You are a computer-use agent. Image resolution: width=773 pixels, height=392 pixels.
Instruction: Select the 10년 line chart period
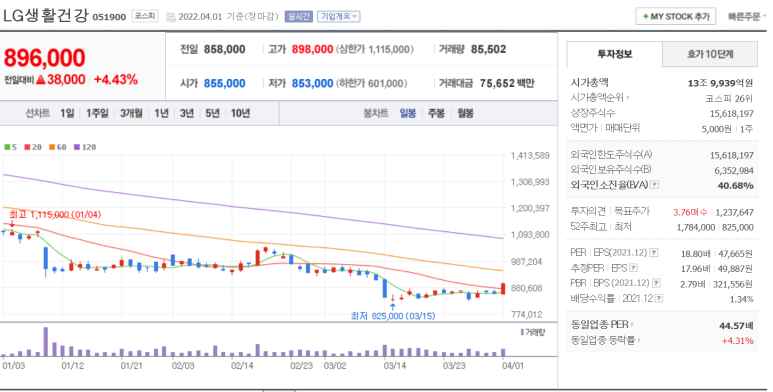[241, 113]
